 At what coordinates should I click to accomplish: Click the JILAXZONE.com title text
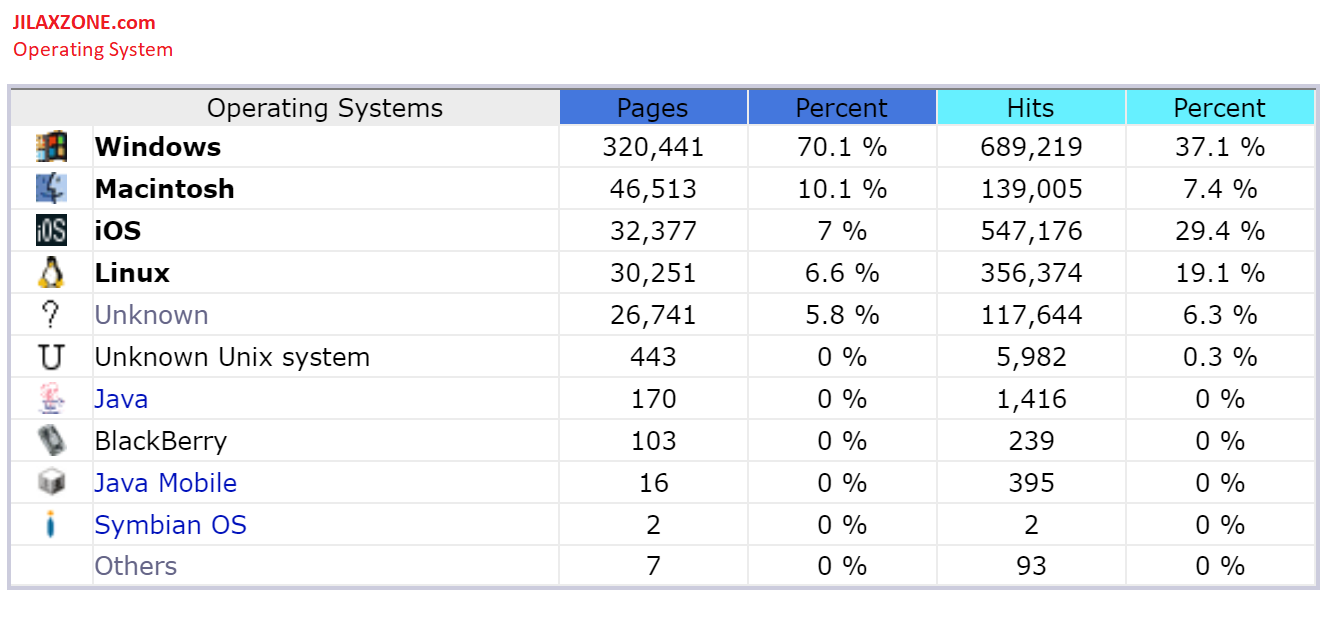pos(84,22)
